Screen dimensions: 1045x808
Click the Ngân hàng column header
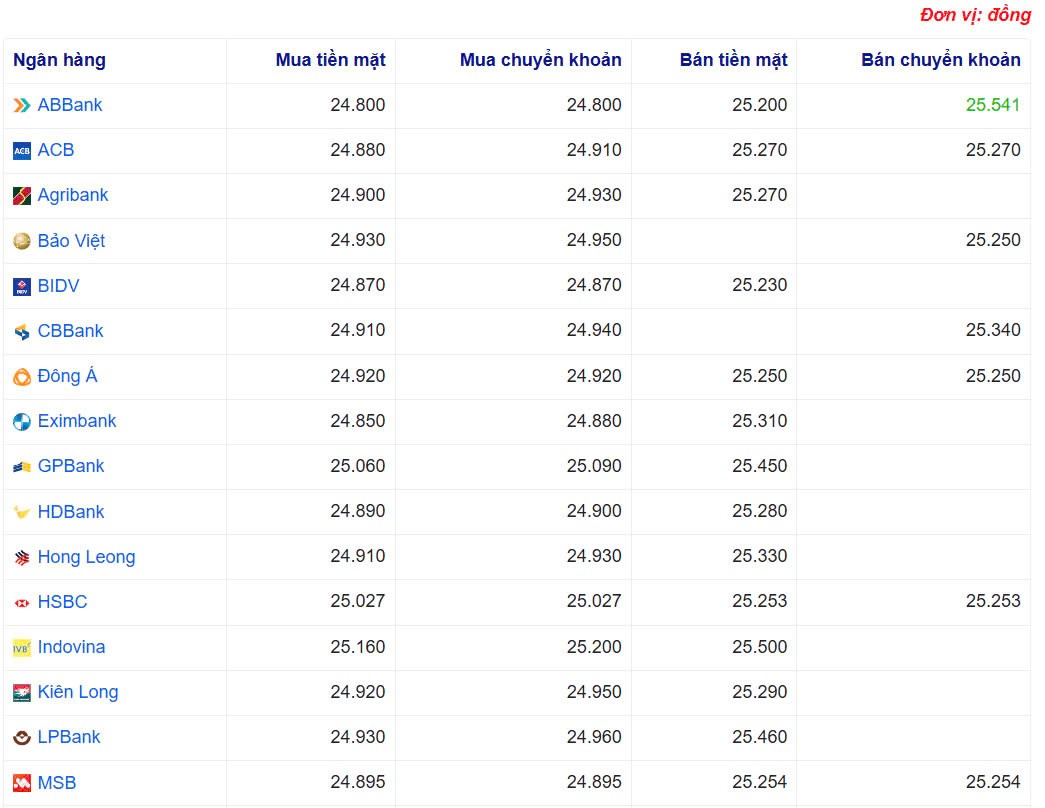[59, 60]
